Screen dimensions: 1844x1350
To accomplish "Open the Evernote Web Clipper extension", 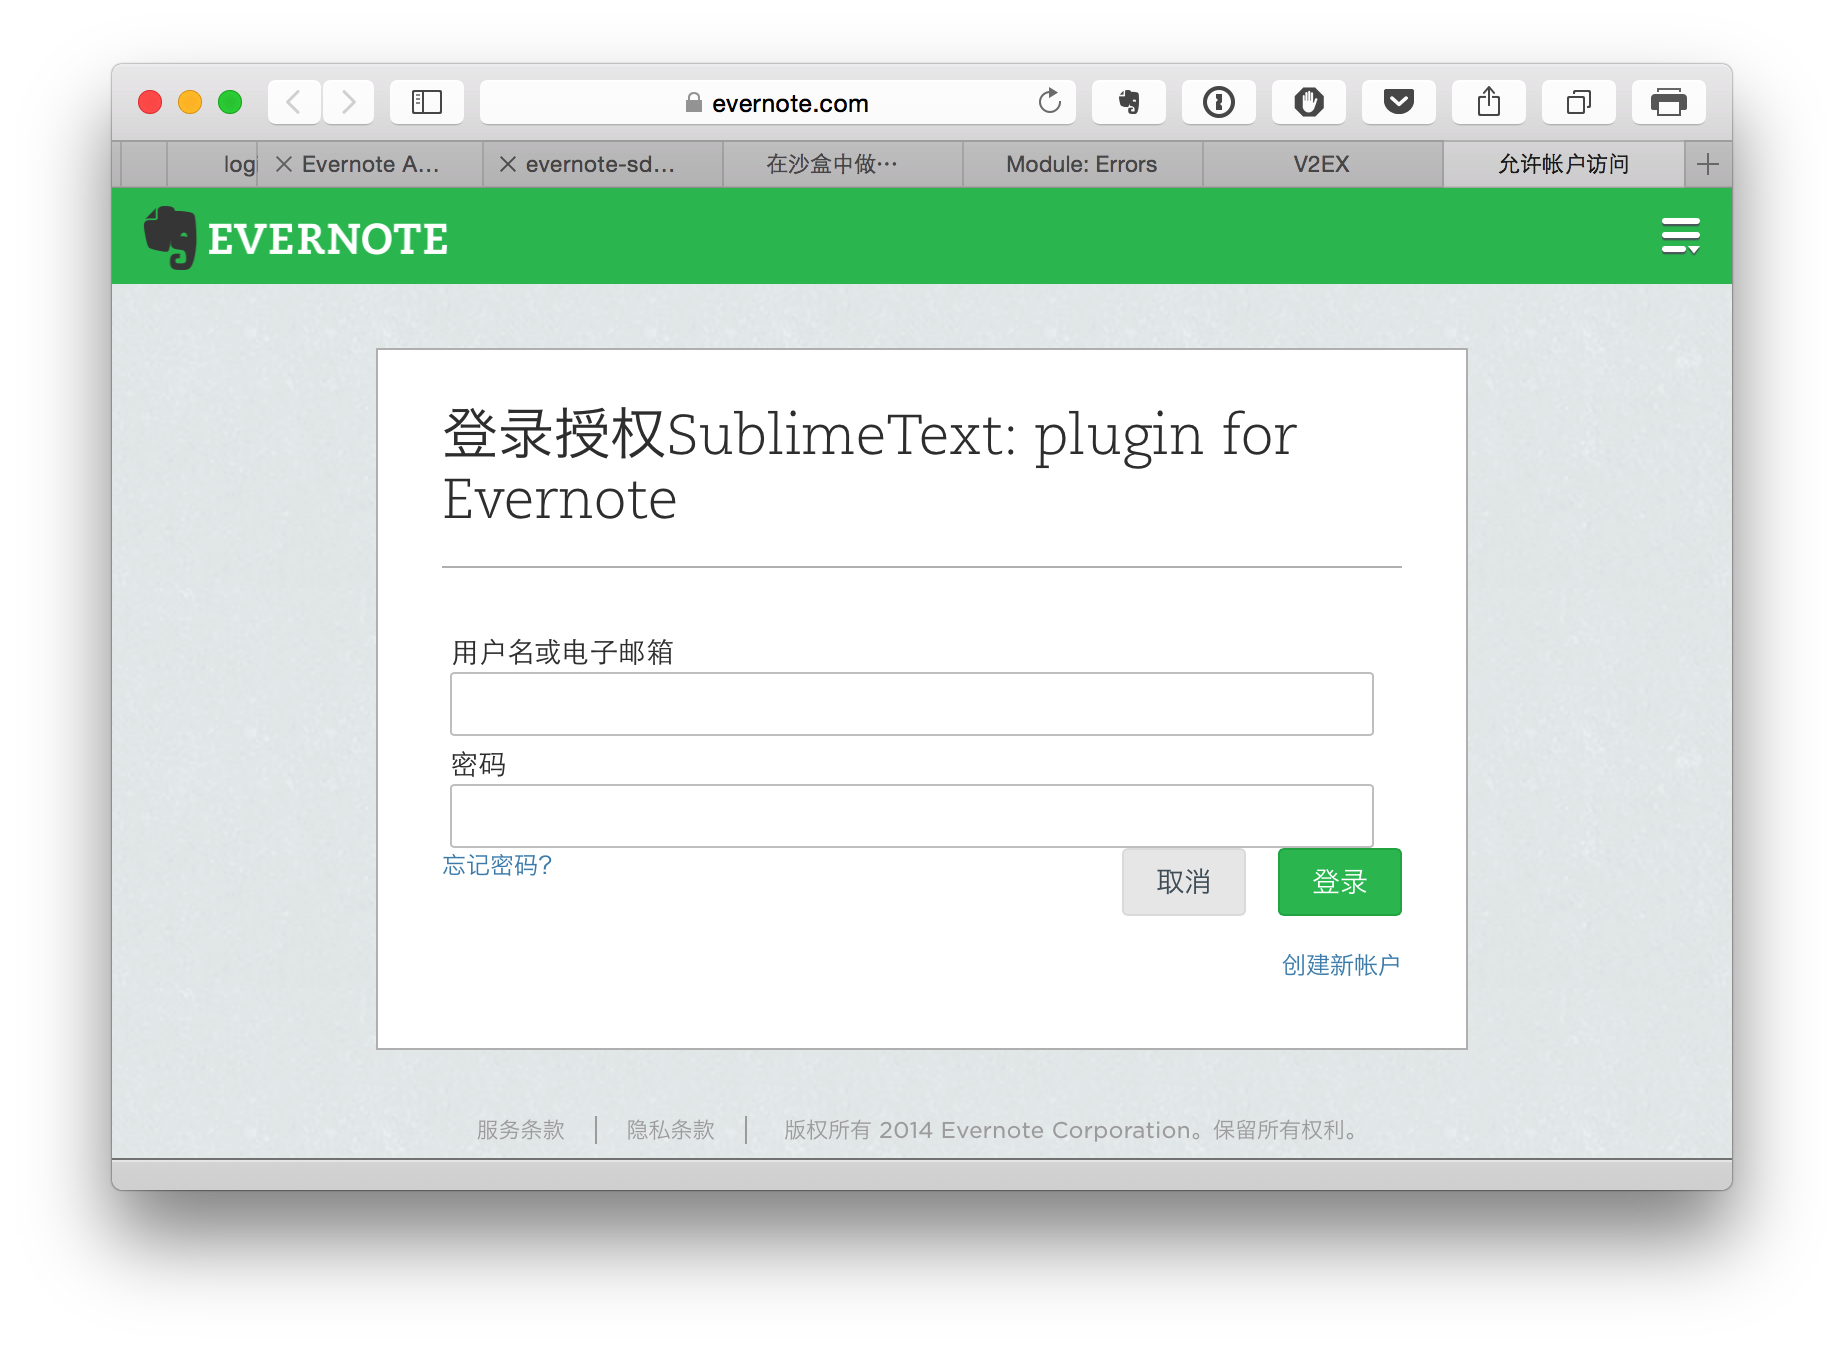I will (x=1129, y=102).
